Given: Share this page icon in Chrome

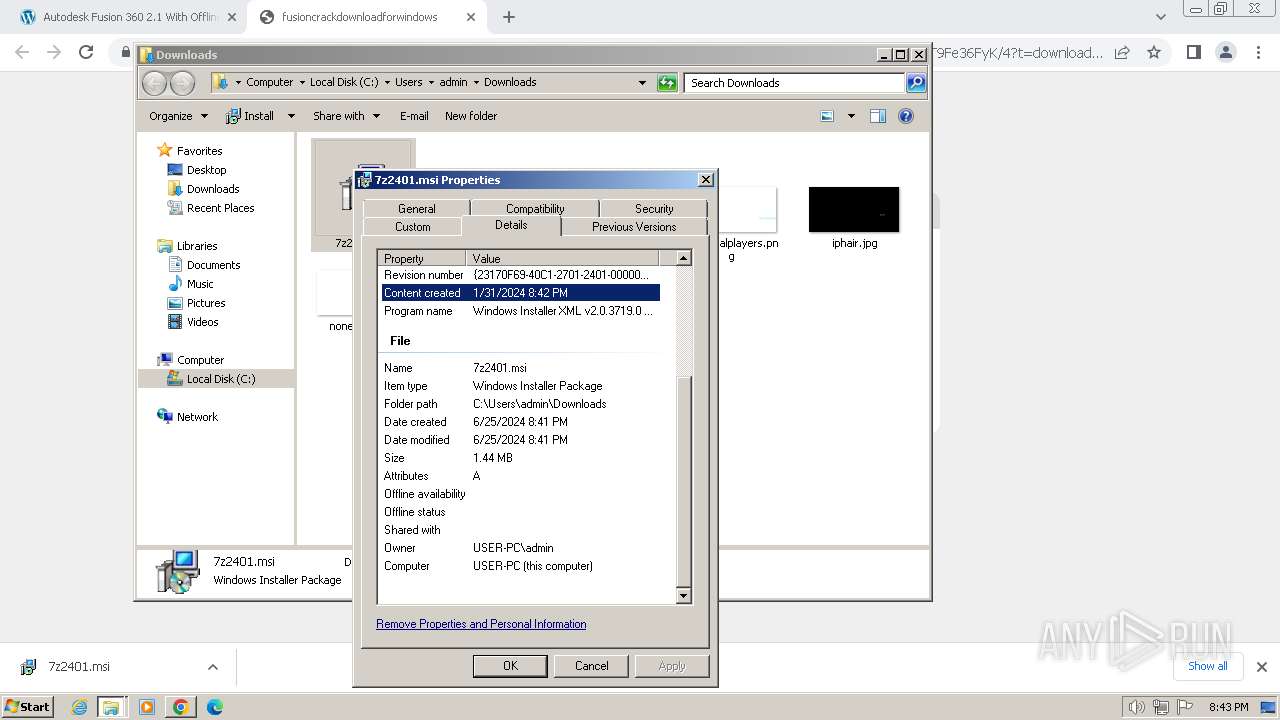Looking at the screenshot, I should click(1122, 52).
